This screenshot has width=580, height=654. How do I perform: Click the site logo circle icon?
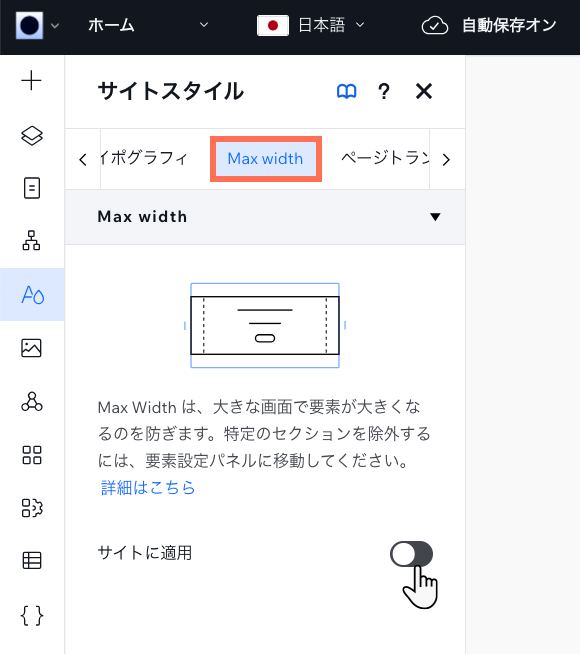click(x=29, y=25)
